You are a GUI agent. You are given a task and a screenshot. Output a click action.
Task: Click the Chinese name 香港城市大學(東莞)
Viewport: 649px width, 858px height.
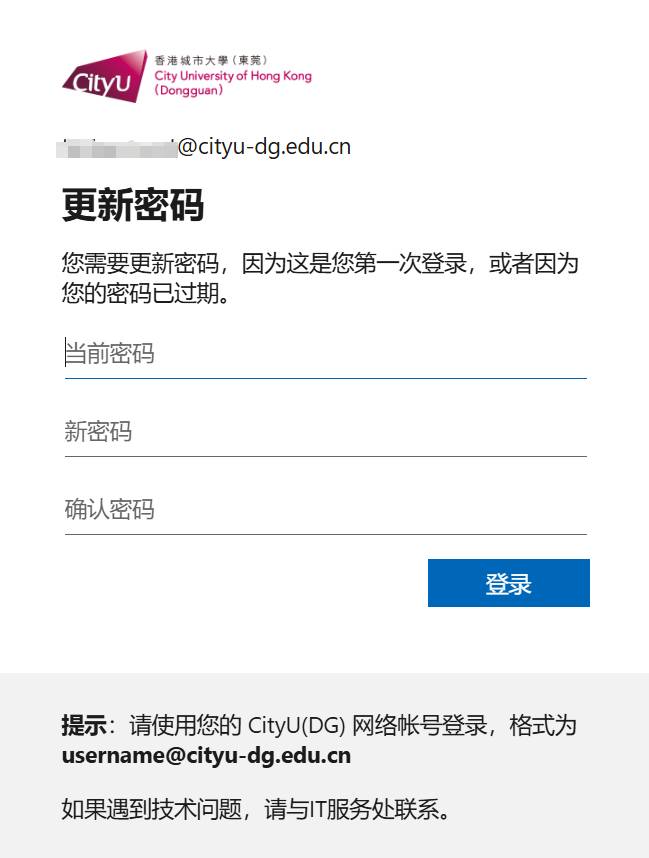pyautogui.click(x=211, y=60)
